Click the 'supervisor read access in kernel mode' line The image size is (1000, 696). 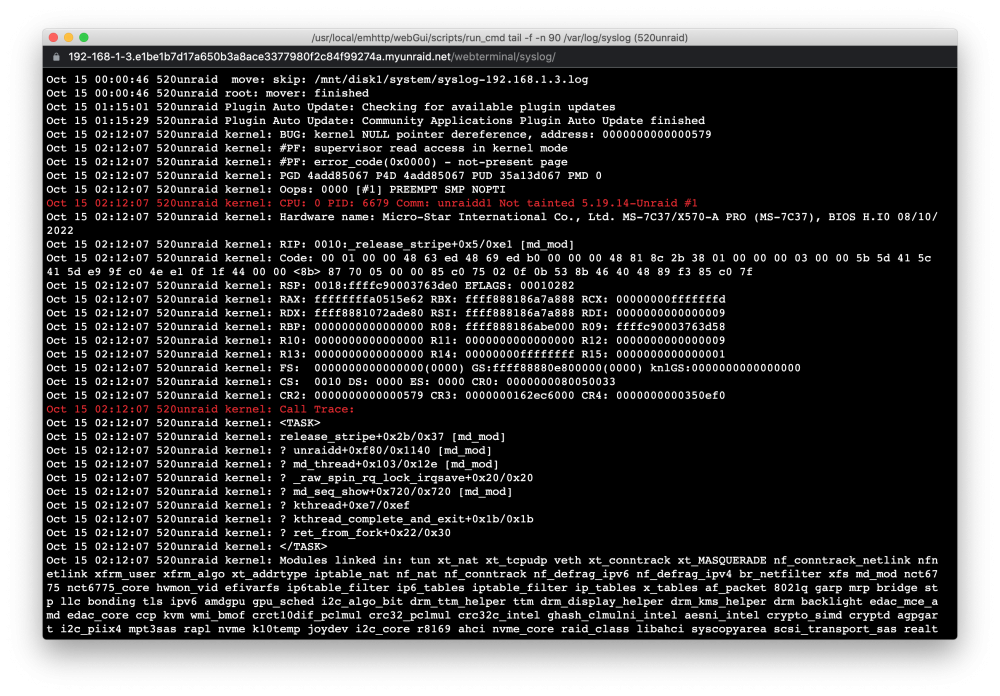pyautogui.click(x=307, y=148)
